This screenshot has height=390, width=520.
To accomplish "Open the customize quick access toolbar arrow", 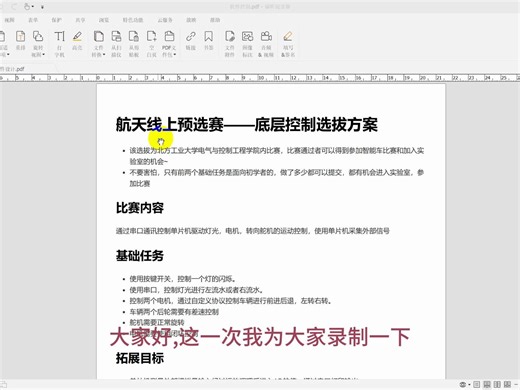I will [x=42, y=7].
